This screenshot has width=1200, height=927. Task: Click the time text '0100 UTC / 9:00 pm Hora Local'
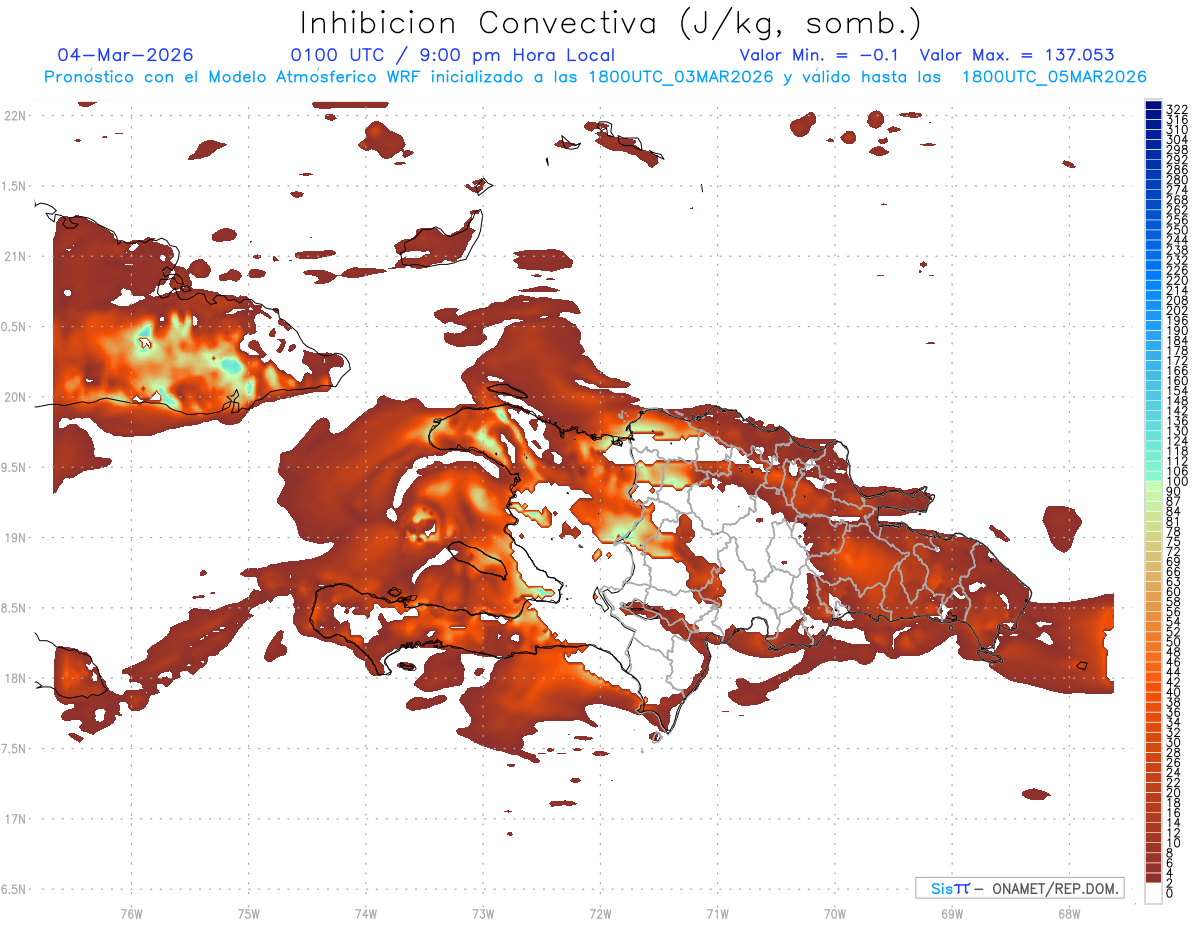click(452, 55)
